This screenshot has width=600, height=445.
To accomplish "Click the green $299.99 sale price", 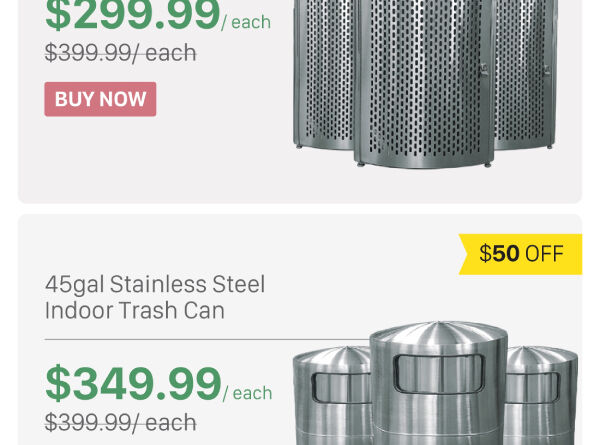I will 133,16.
